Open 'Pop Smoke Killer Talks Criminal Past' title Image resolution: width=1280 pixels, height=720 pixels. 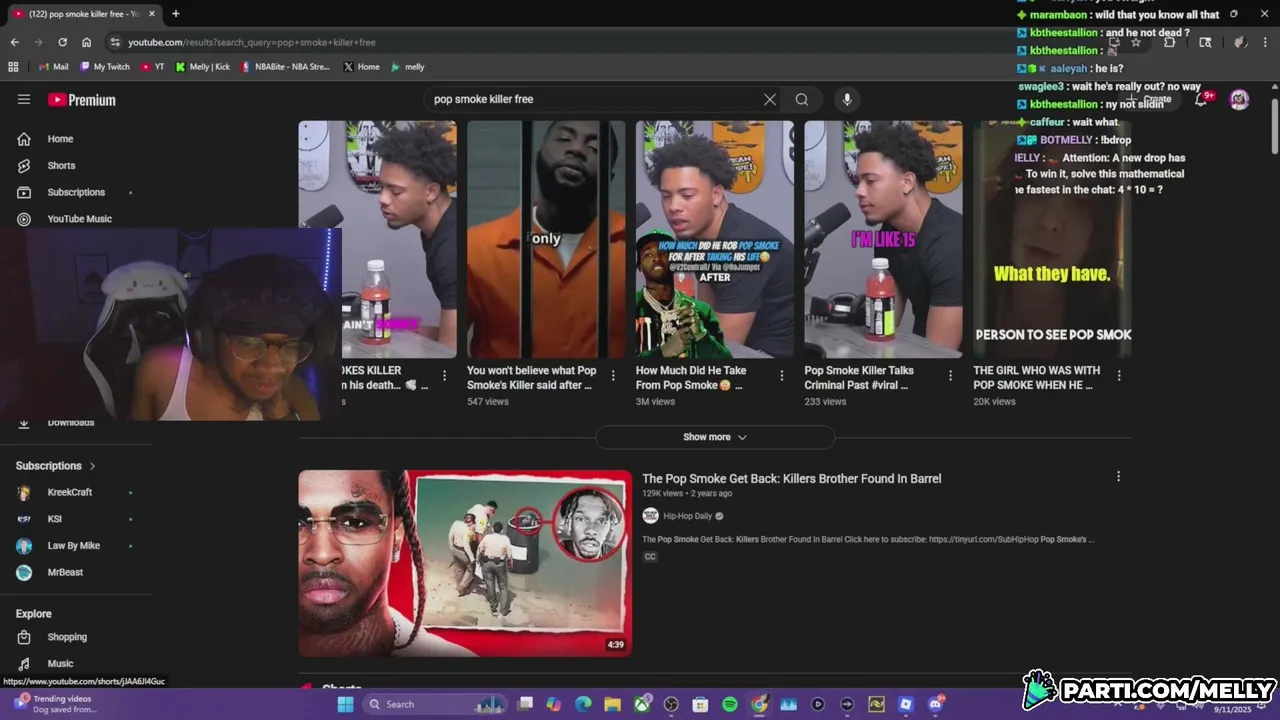click(x=858, y=378)
